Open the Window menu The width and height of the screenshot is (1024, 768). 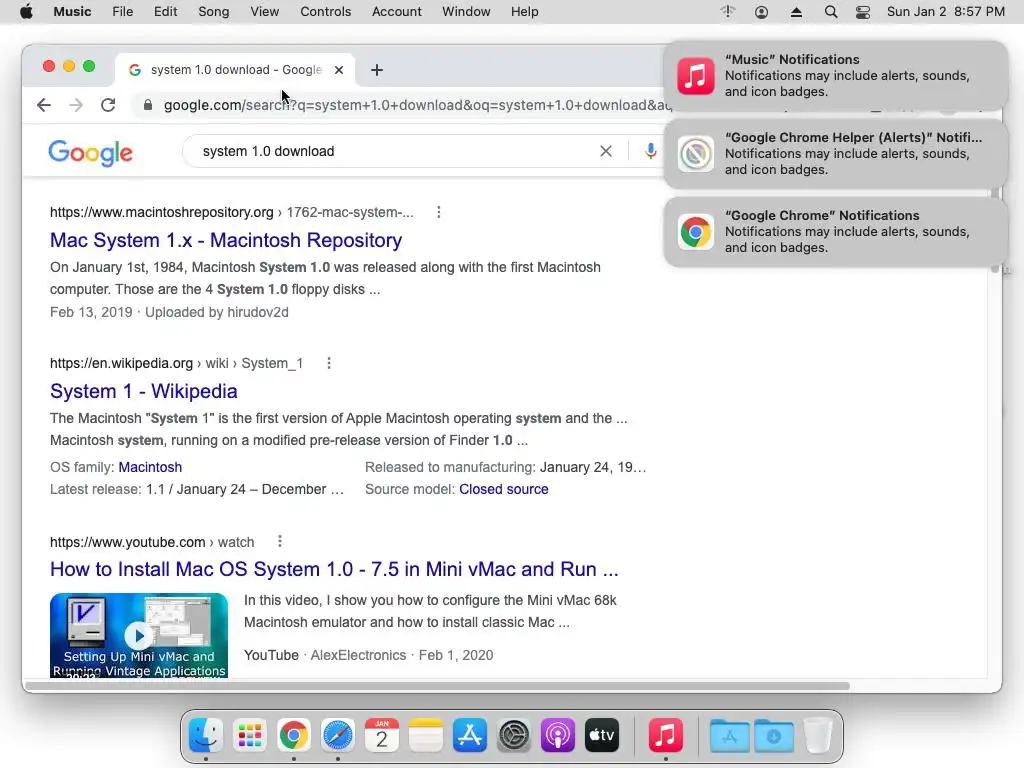pyautogui.click(x=466, y=12)
